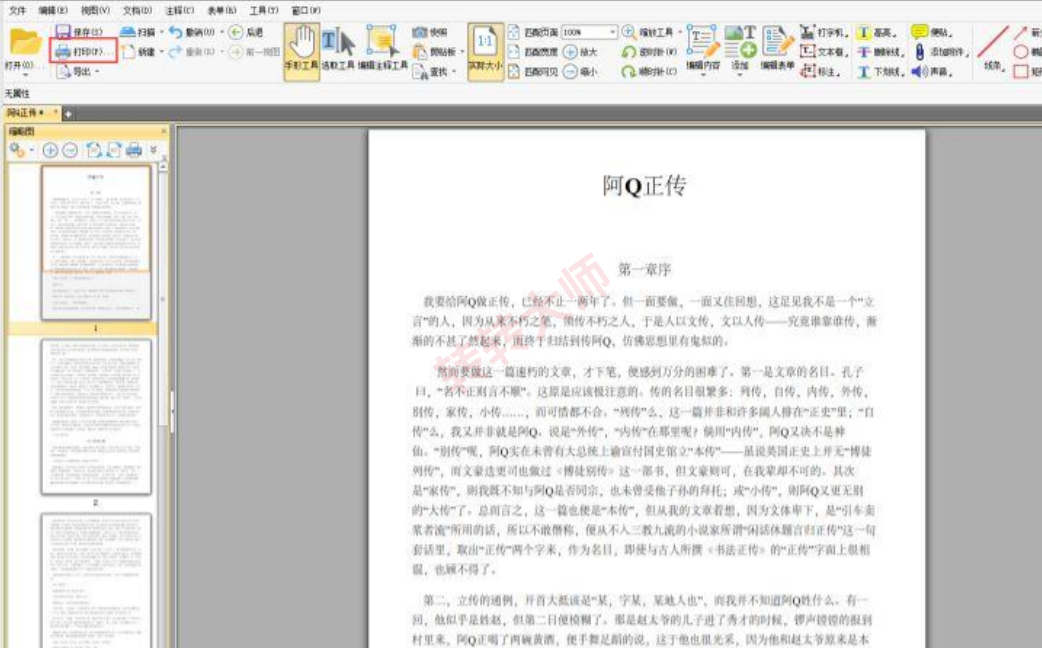This screenshot has width=1042, height=648.
Task: Open the 注释 menu
Action: click(179, 10)
